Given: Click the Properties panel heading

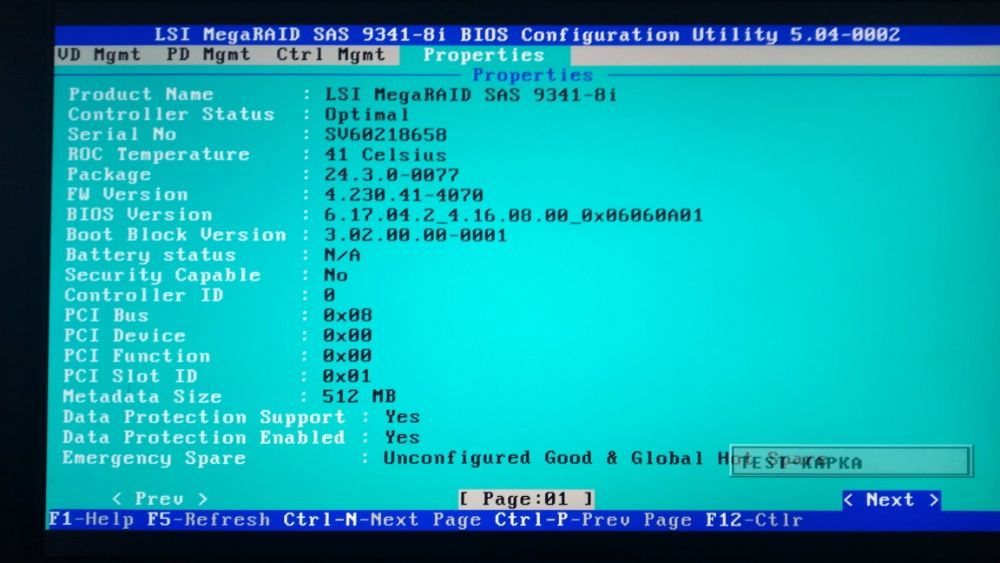Looking at the screenshot, I should pos(533,75).
